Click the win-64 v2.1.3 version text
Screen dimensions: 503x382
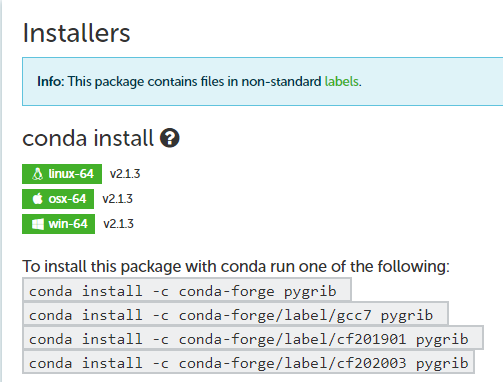click(119, 224)
